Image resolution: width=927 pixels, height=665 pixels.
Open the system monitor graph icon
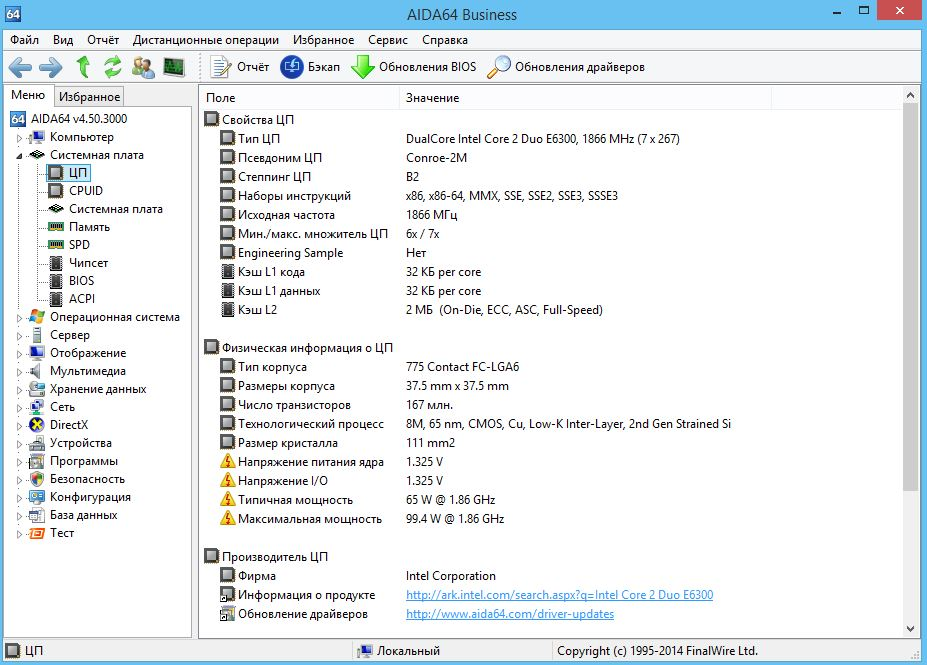[x=174, y=67]
